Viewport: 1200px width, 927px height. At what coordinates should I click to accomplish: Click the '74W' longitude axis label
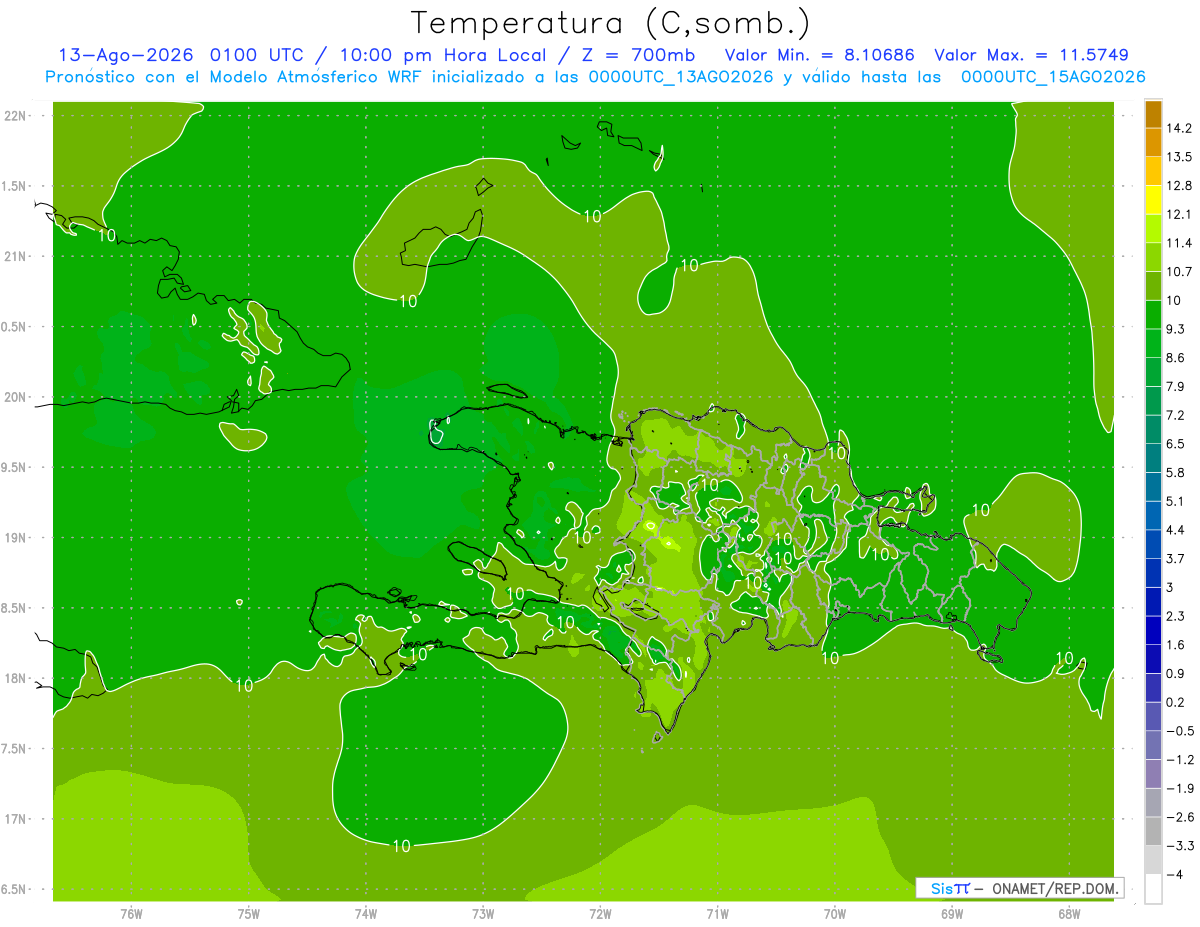click(x=366, y=914)
